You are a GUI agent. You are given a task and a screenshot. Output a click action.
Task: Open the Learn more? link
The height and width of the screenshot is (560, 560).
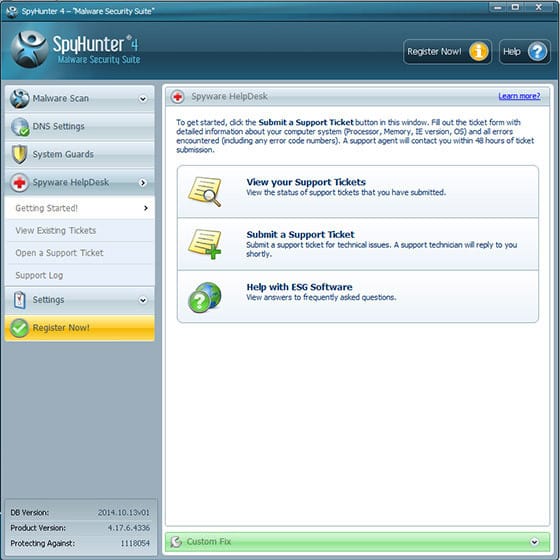pos(519,96)
